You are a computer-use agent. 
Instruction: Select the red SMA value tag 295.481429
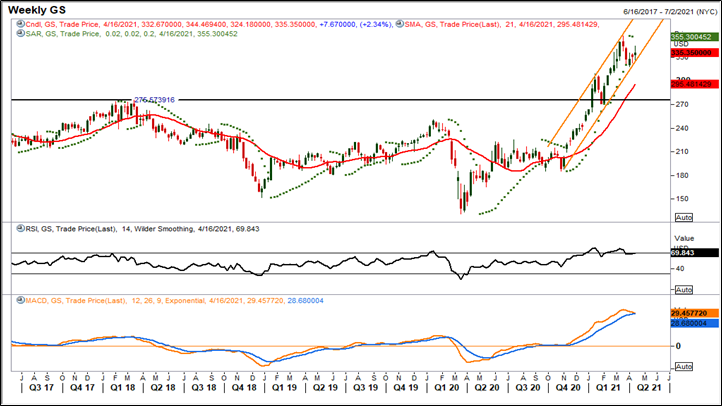[694, 84]
